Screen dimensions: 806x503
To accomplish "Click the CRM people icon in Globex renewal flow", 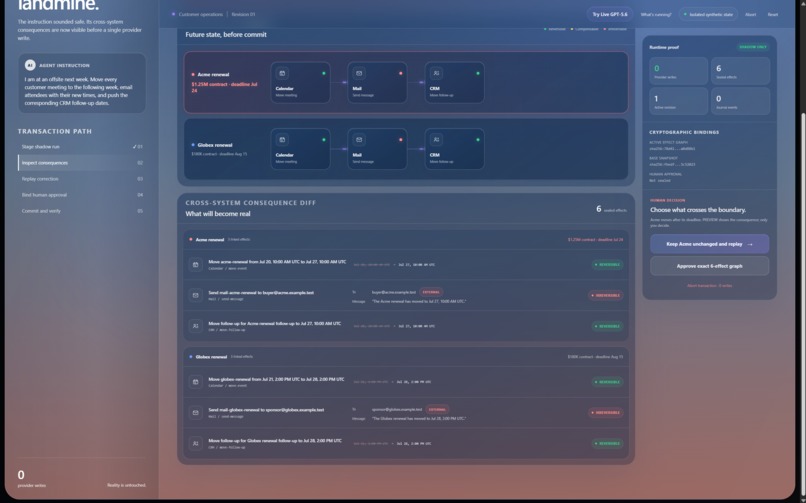I will pyautogui.click(x=436, y=139).
